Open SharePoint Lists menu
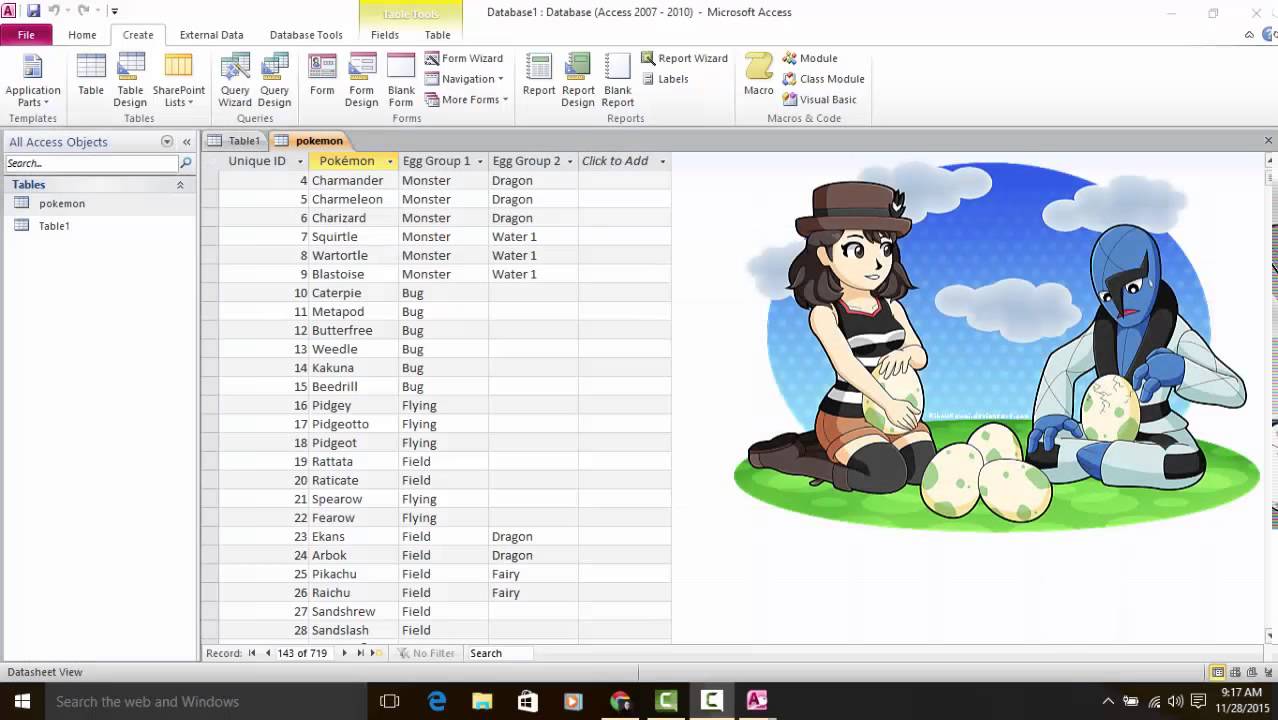Screen dimensions: 1278x720 tap(179, 81)
